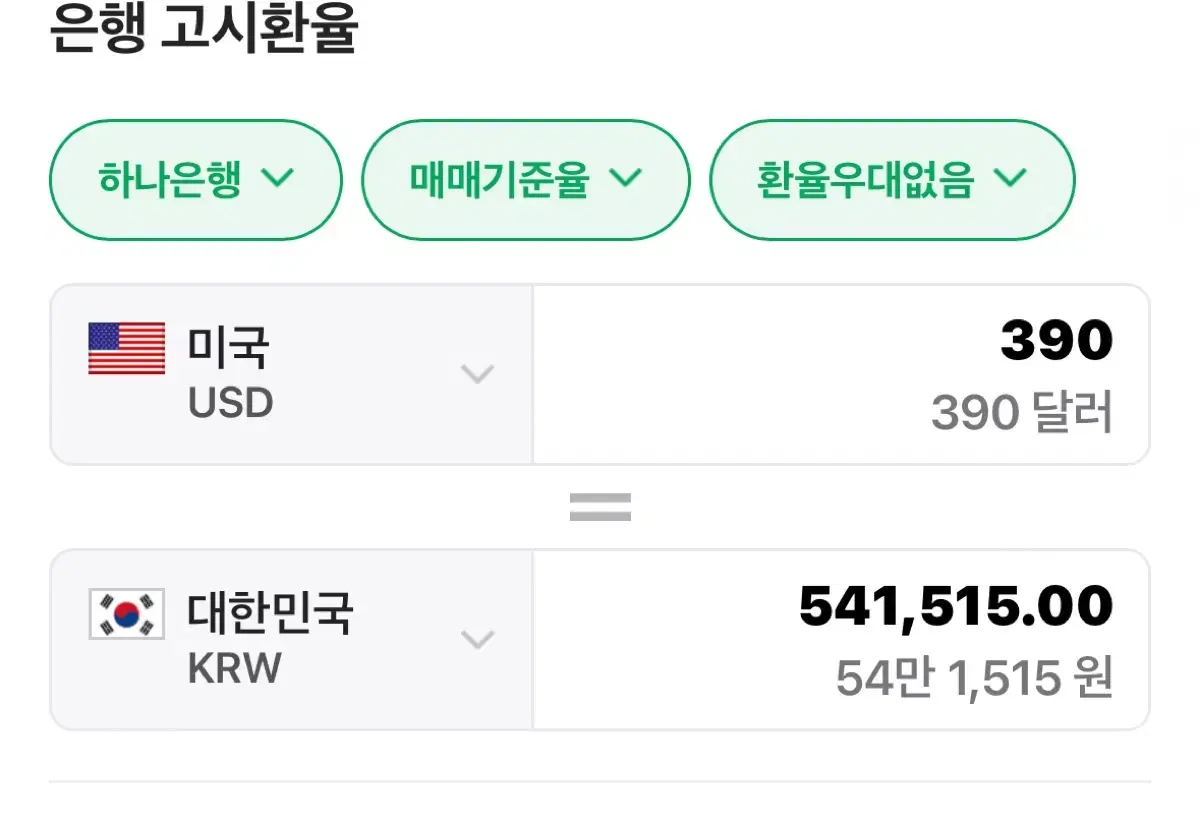Tap the chevron arrow beside 매매기준율

(x=625, y=179)
